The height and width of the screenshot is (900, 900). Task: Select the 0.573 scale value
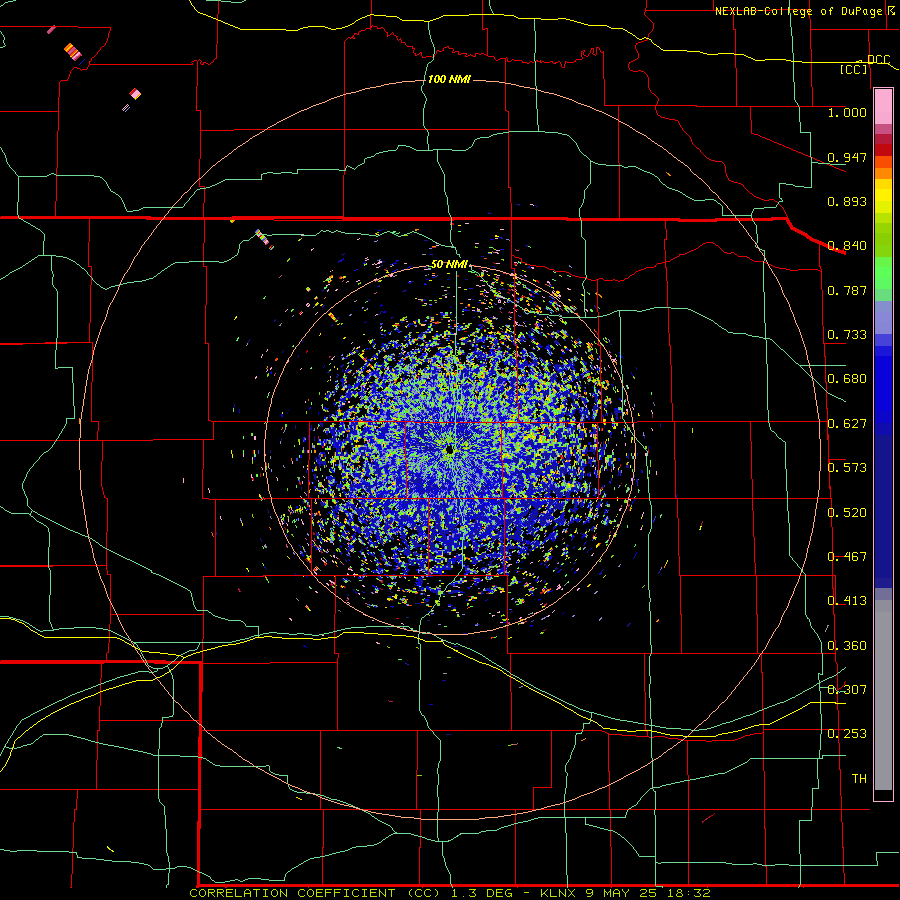[x=847, y=467]
